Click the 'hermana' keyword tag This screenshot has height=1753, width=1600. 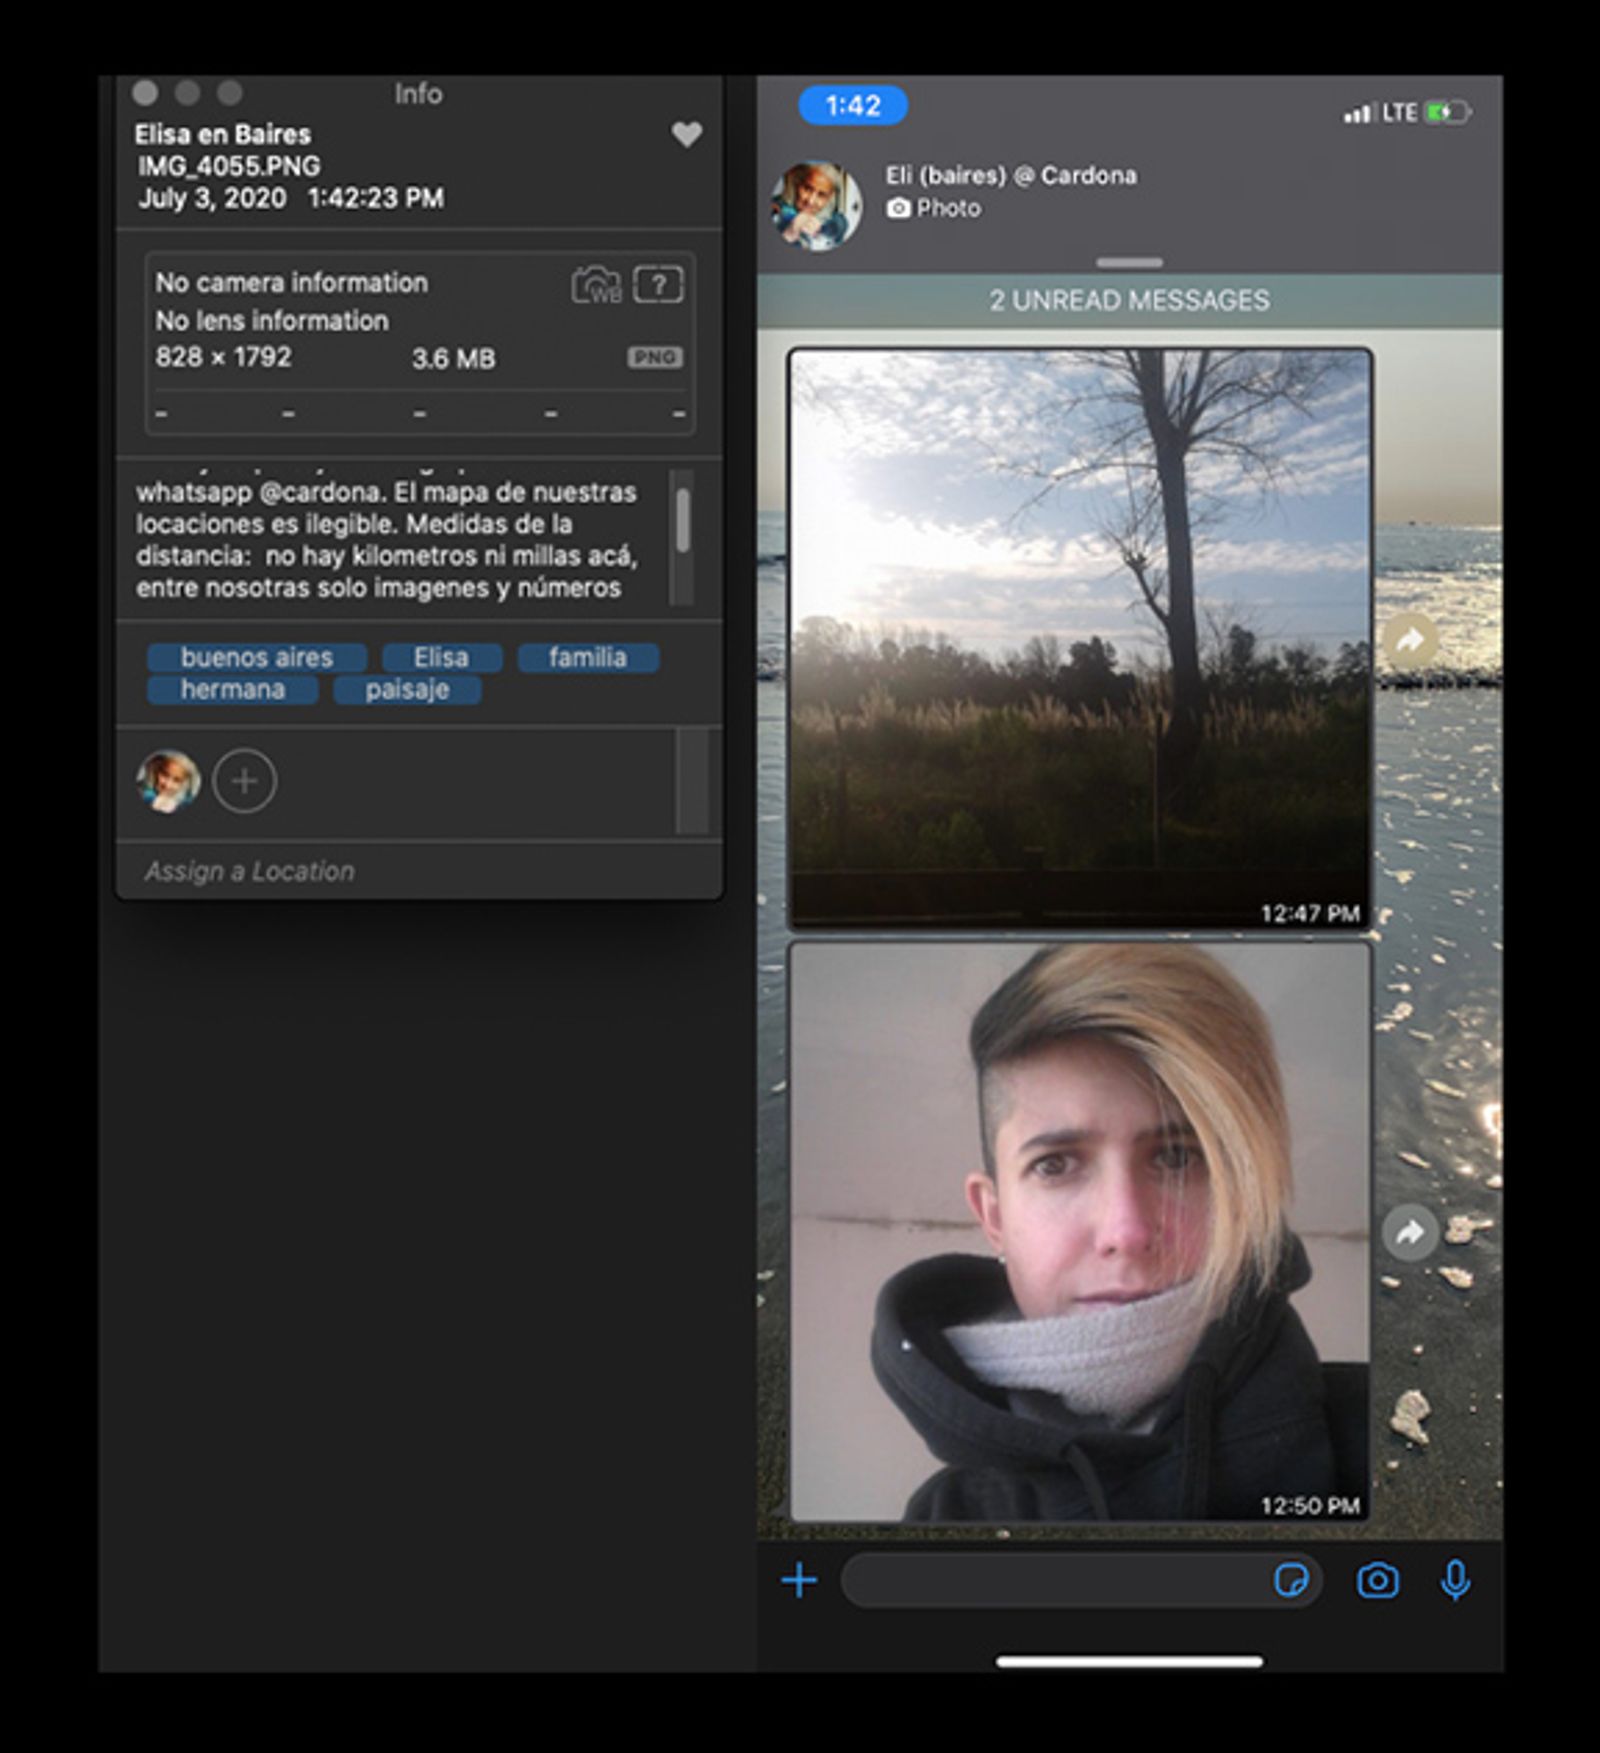tap(232, 690)
